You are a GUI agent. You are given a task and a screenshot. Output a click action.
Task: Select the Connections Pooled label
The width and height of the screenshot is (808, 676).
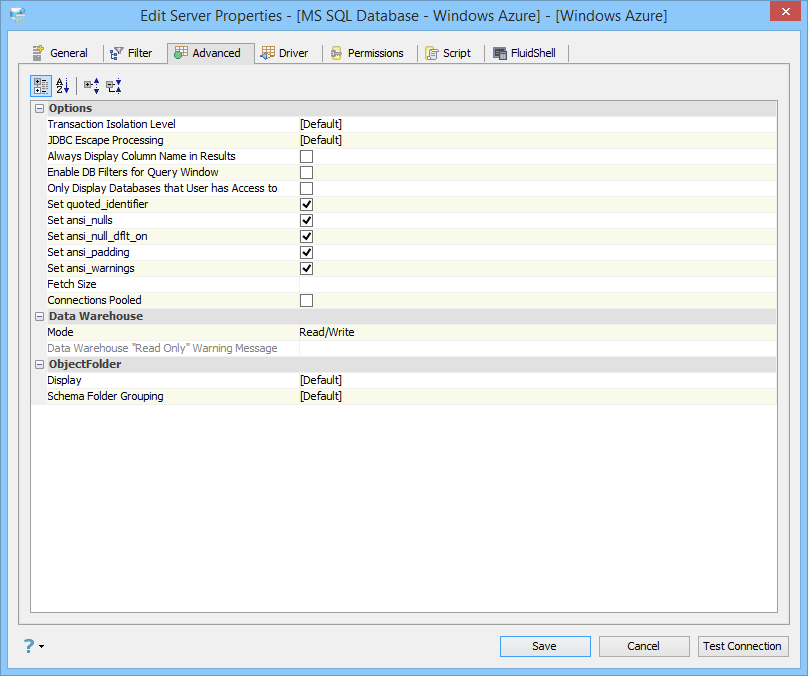click(x=94, y=300)
